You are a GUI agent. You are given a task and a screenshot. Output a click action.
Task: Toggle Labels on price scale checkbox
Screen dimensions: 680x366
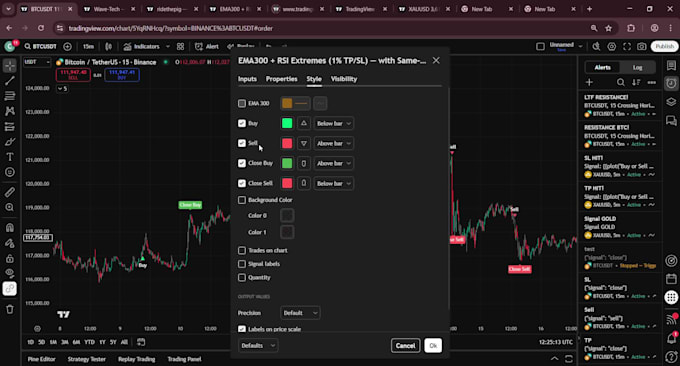pos(242,329)
